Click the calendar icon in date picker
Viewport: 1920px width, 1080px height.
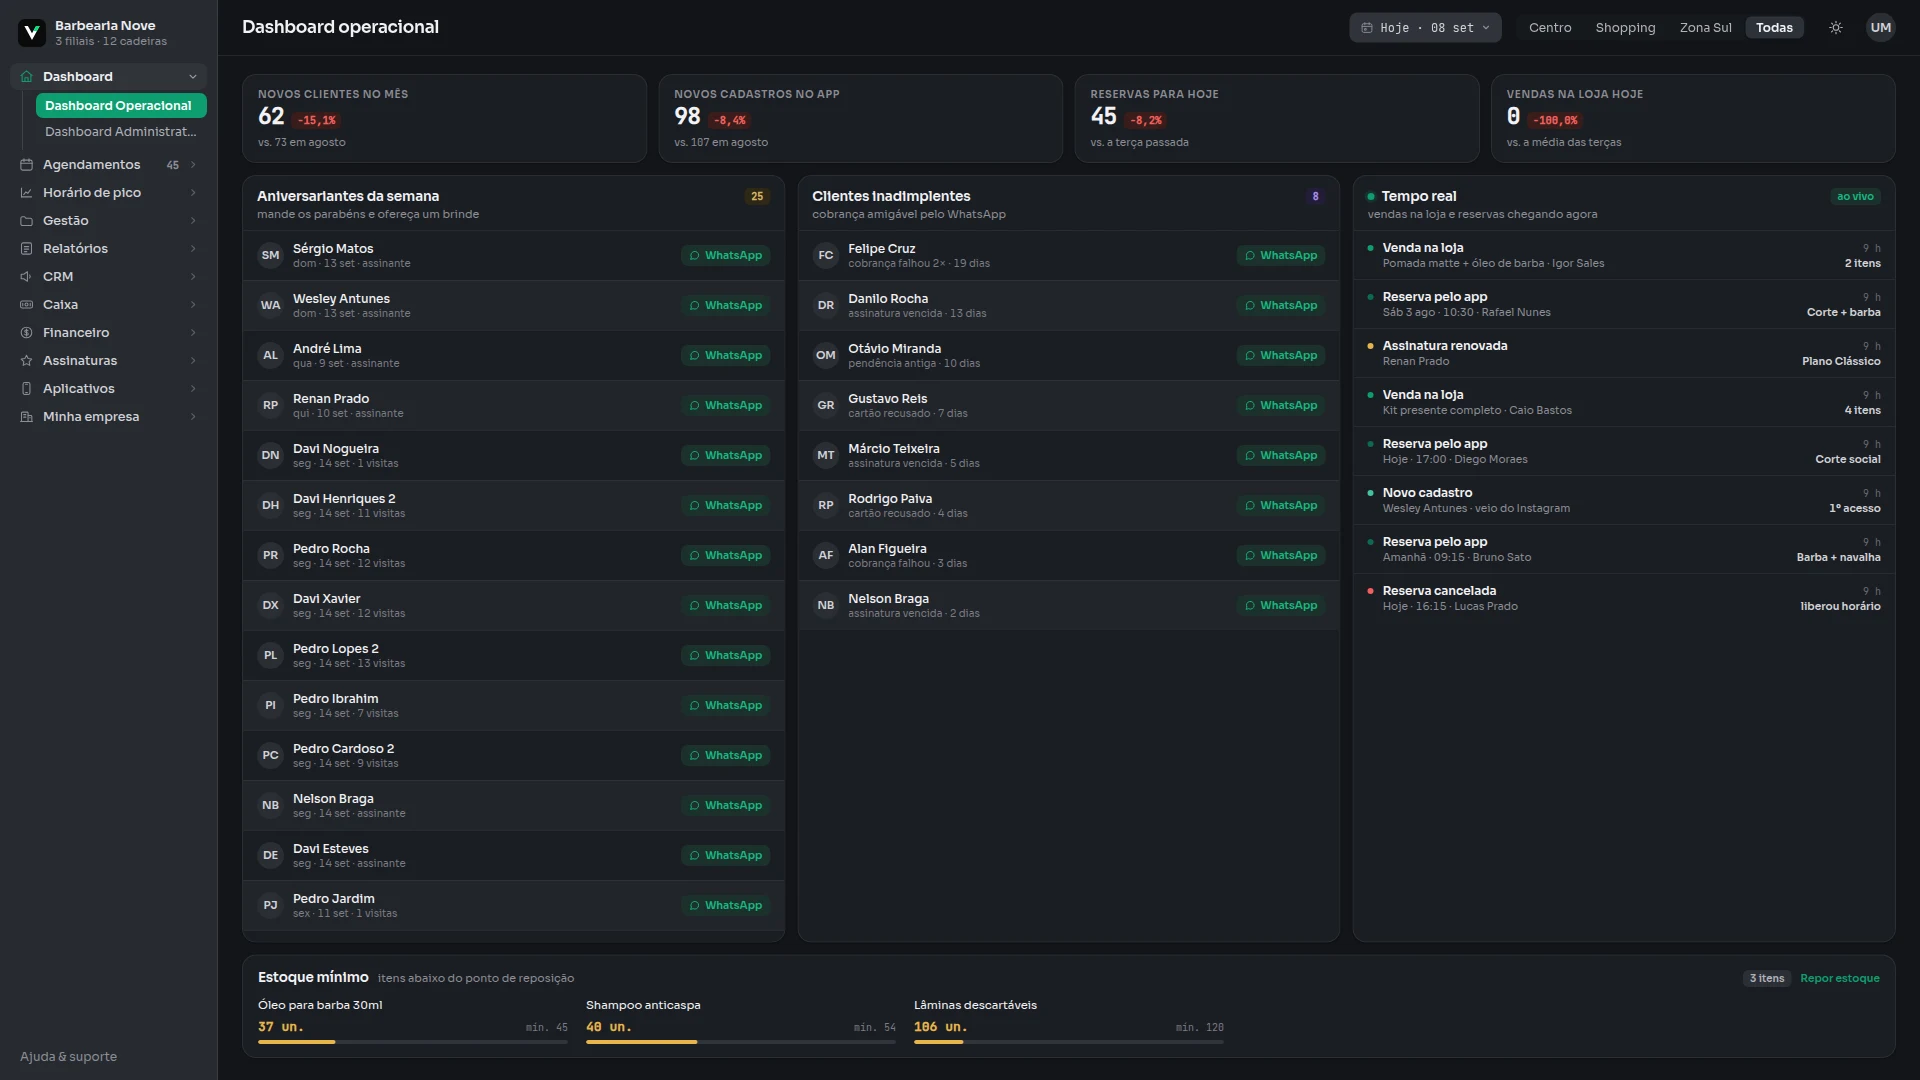1367,28
